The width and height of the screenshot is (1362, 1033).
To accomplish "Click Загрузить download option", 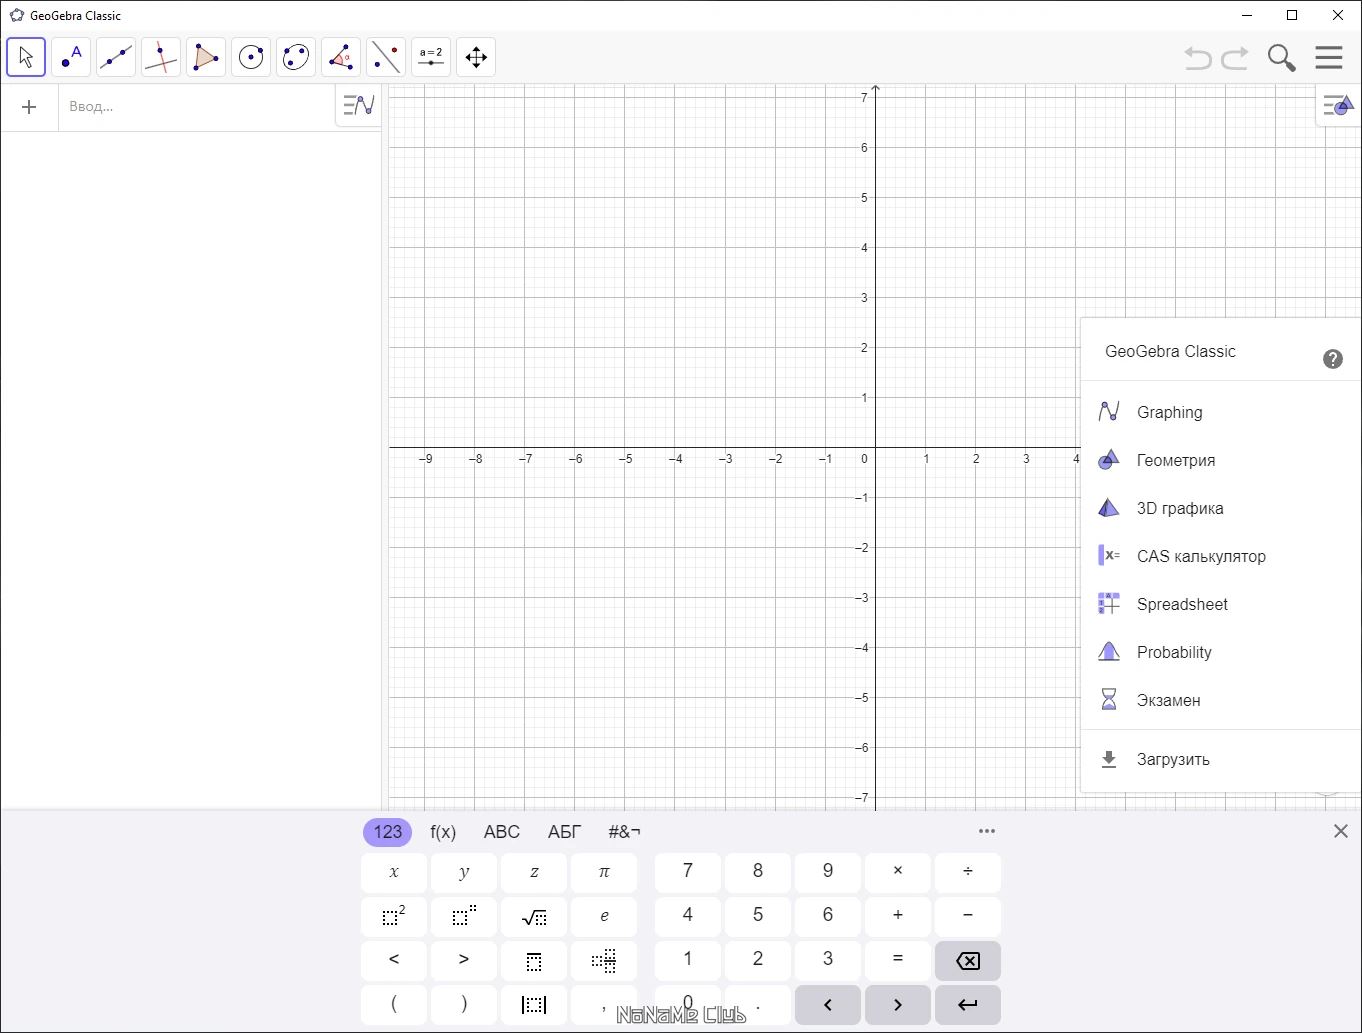I will point(1220,759).
